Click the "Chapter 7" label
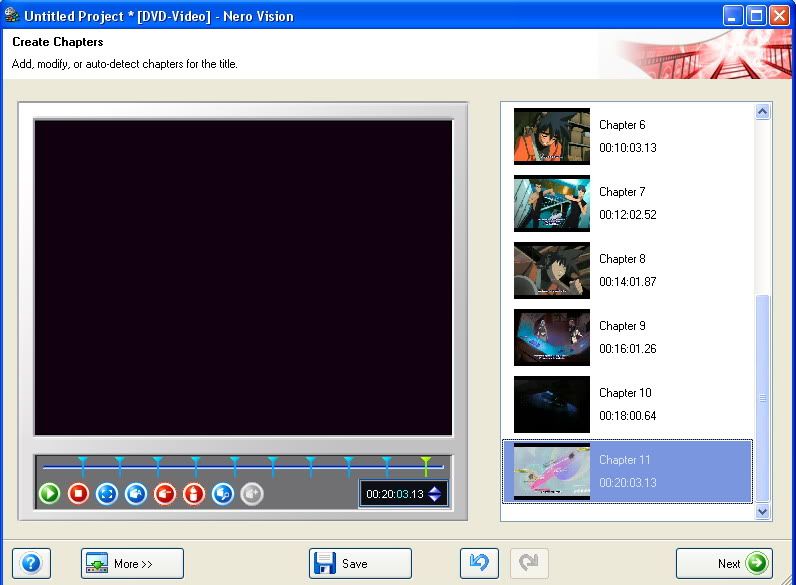The image size is (796, 585). click(x=622, y=192)
